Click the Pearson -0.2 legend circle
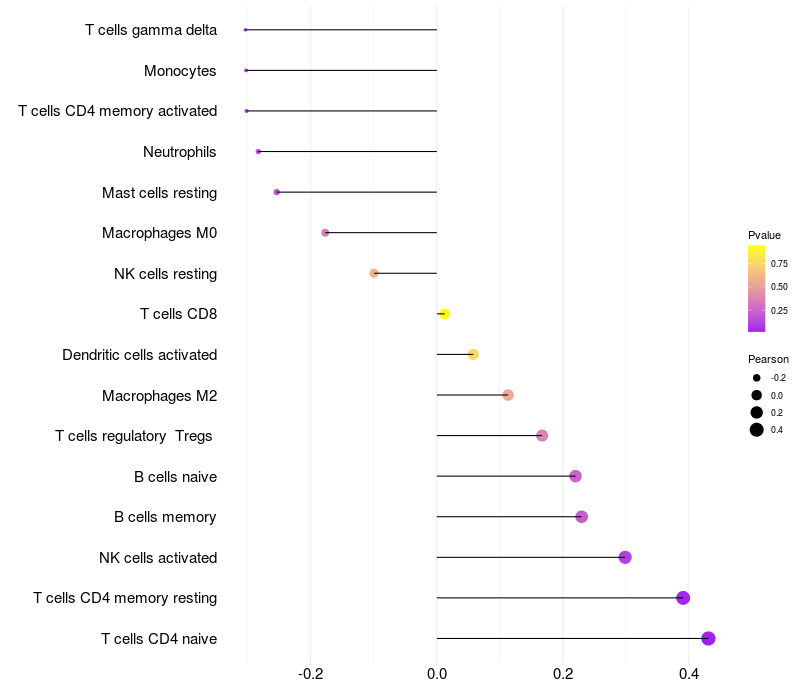Viewport: 800px width, 700px height. click(757, 378)
